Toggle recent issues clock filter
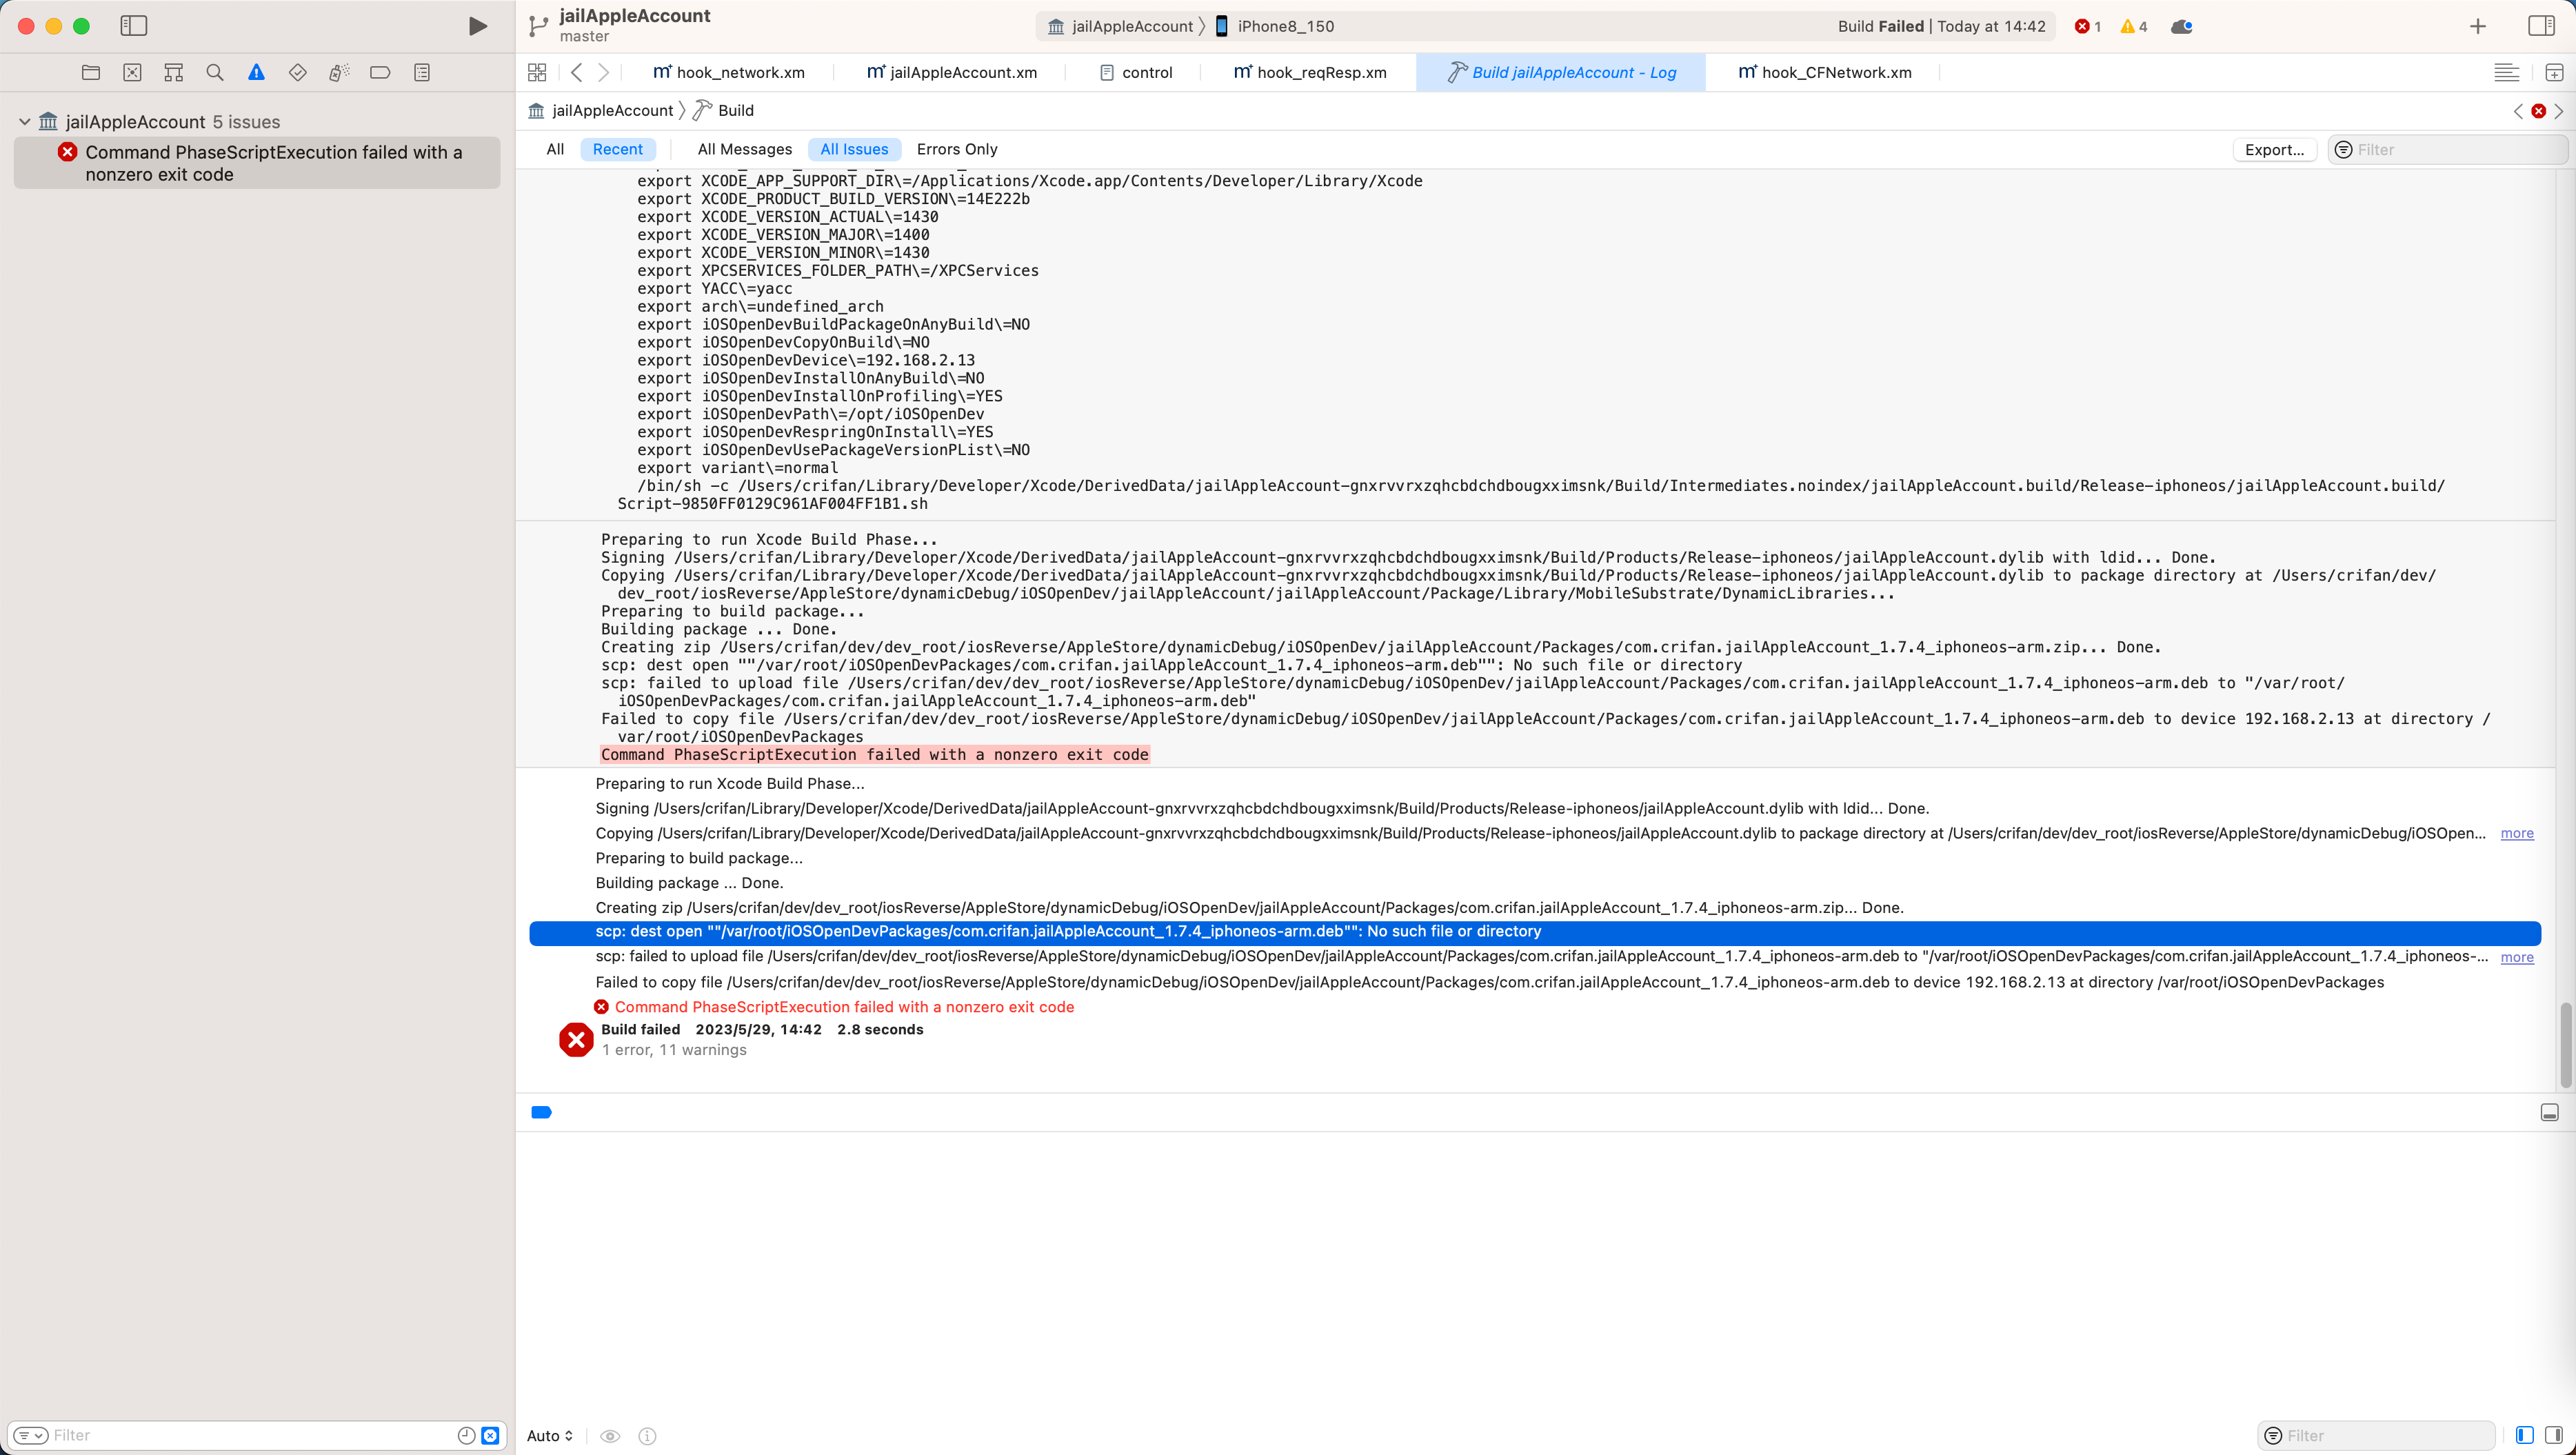The image size is (2576, 1455). tap(466, 1436)
